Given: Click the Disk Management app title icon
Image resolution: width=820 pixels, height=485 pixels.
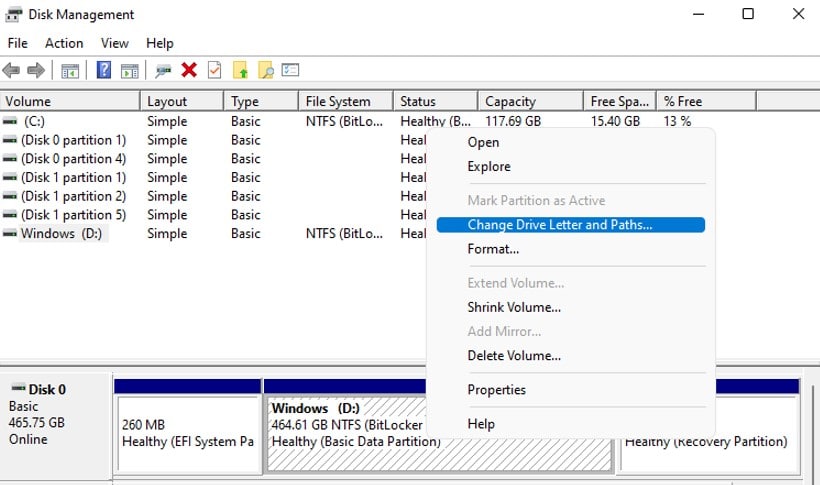Looking at the screenshot, I should (14, 15).
